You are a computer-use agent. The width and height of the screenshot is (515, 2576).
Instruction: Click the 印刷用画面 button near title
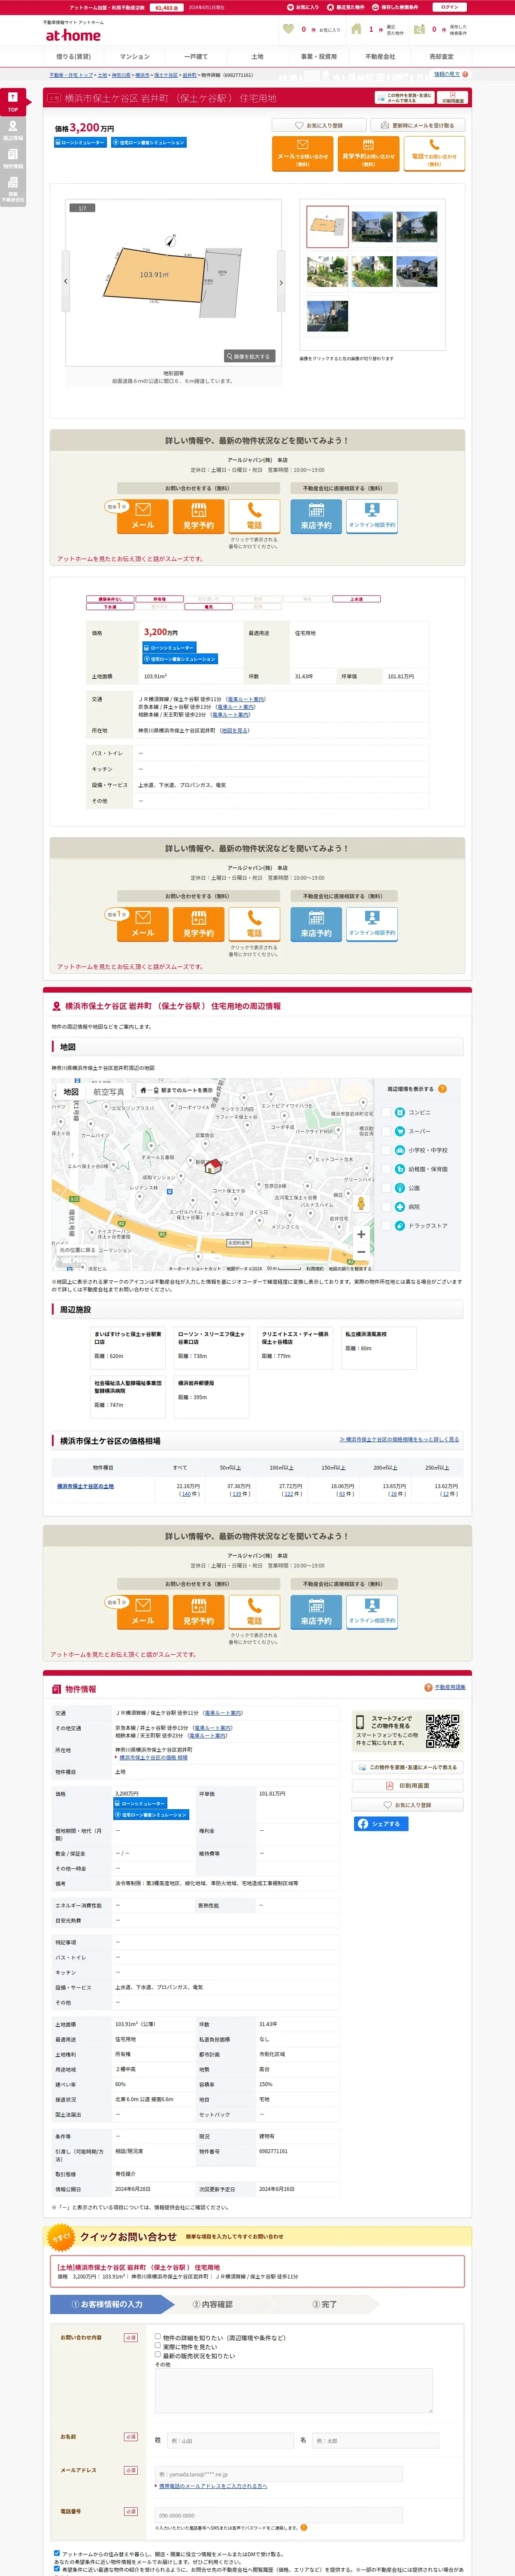coord(453,98)
